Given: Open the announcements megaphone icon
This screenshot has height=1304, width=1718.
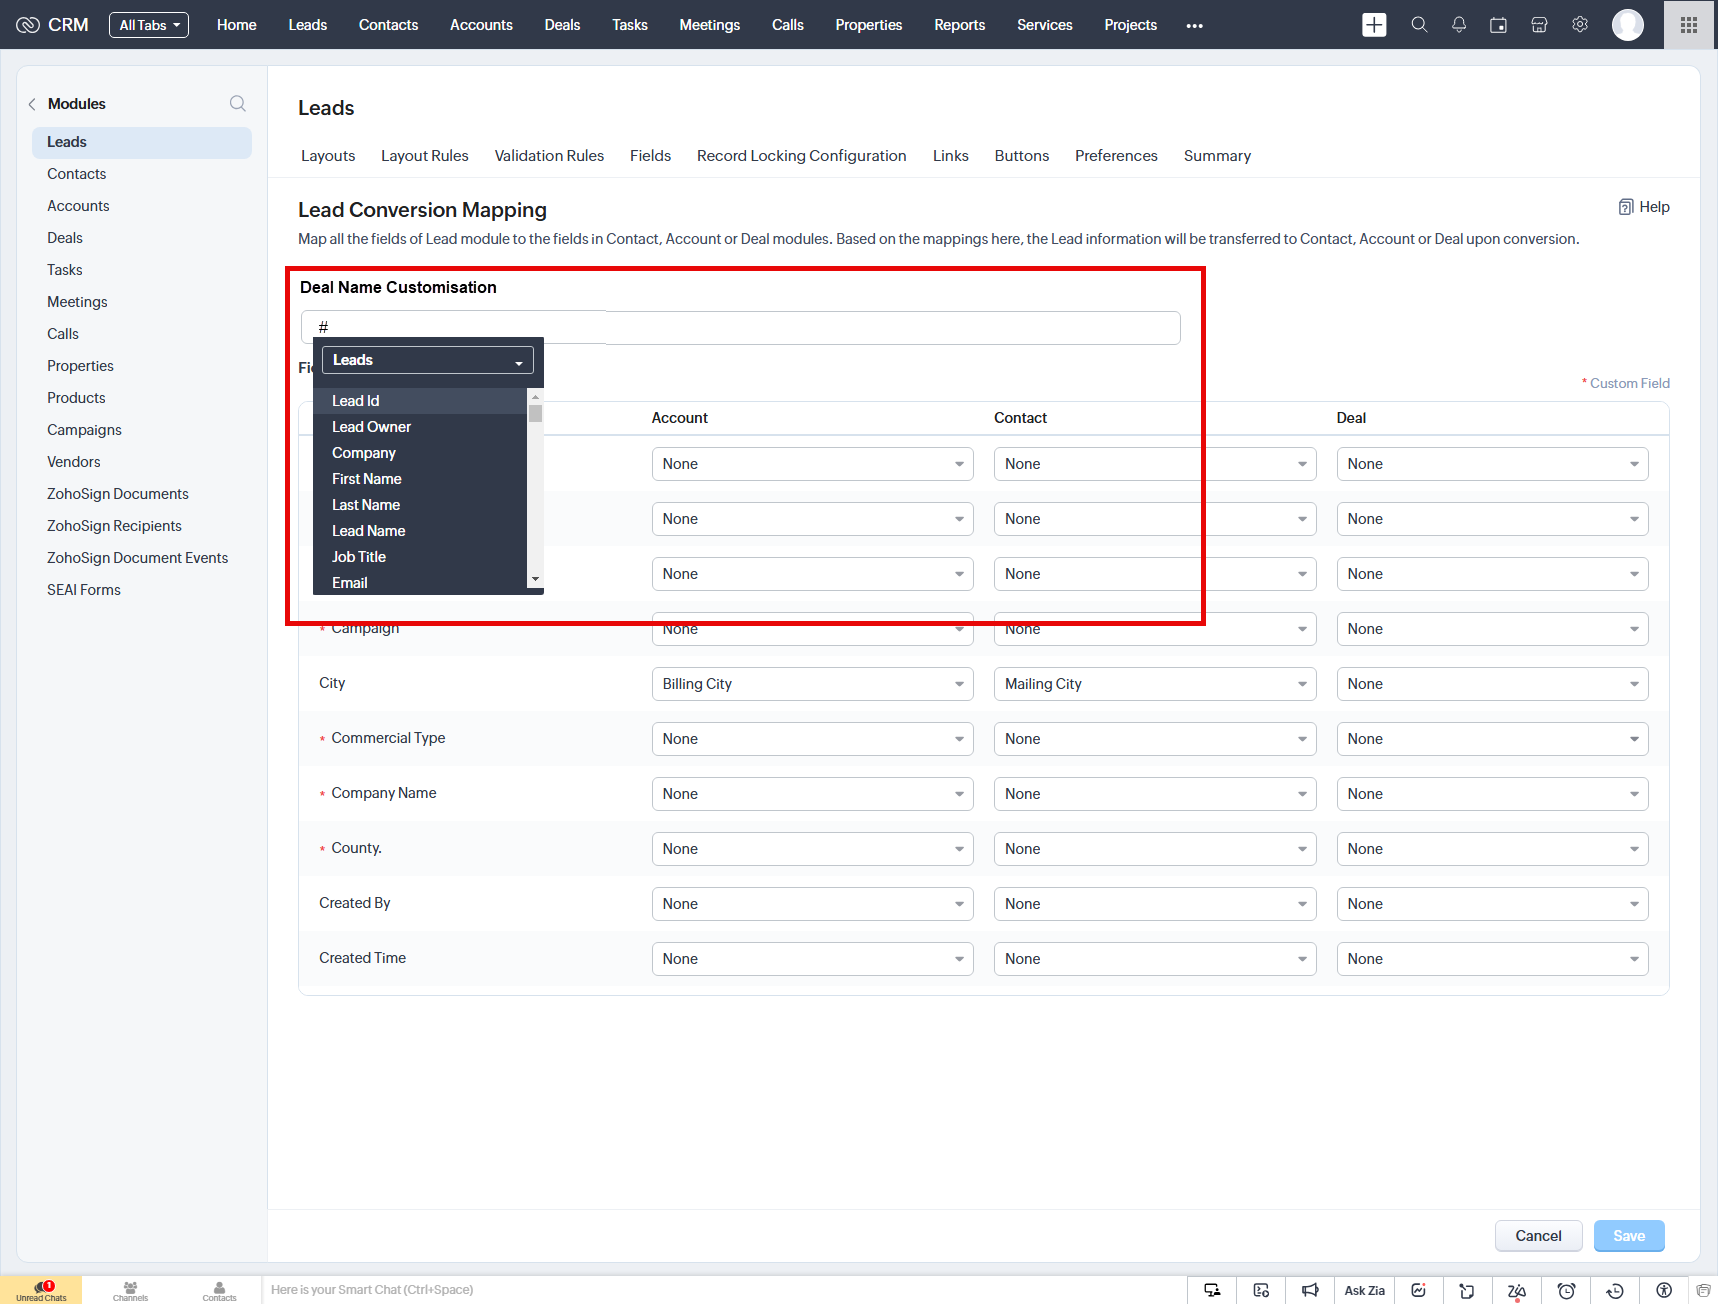Looking at the screenshot, I should 1310,1290.
